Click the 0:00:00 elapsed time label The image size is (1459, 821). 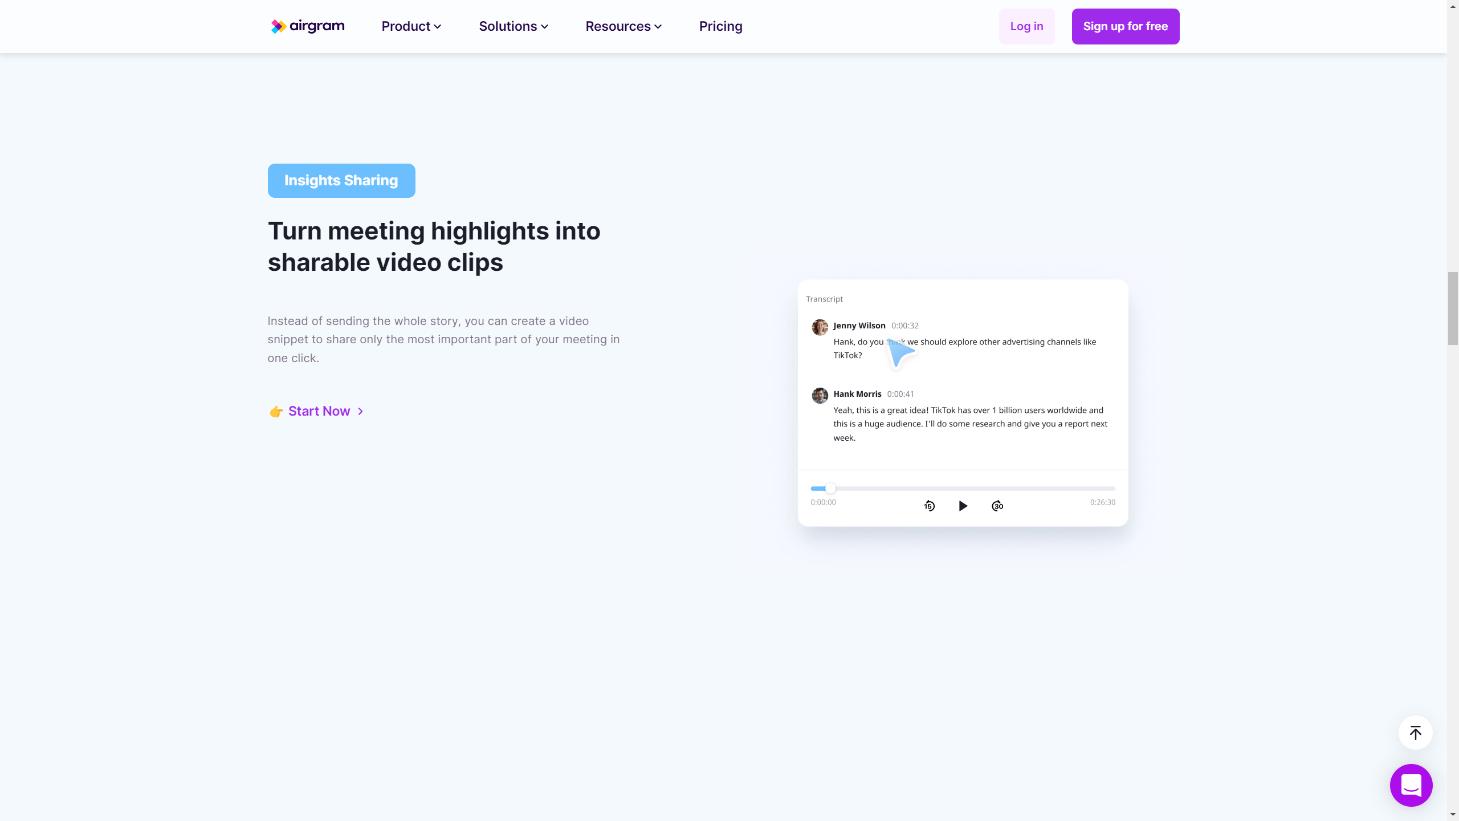[x=823, y=502]
